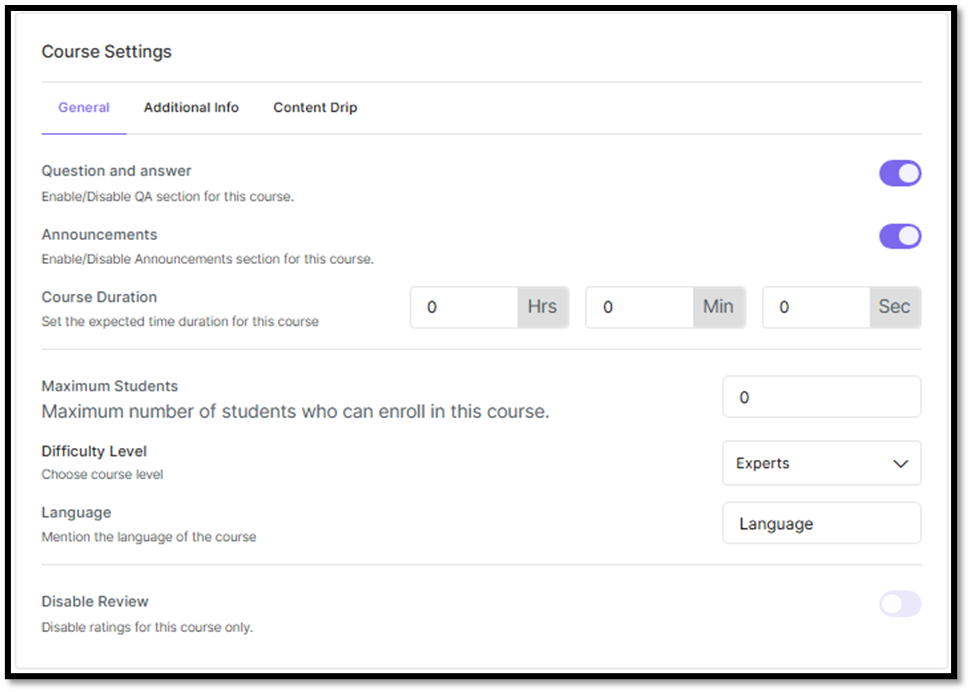Screen dimensions: 970x692
Task: Click the chevron arrow in Difficulty dropdown
Action: [900, 464]
